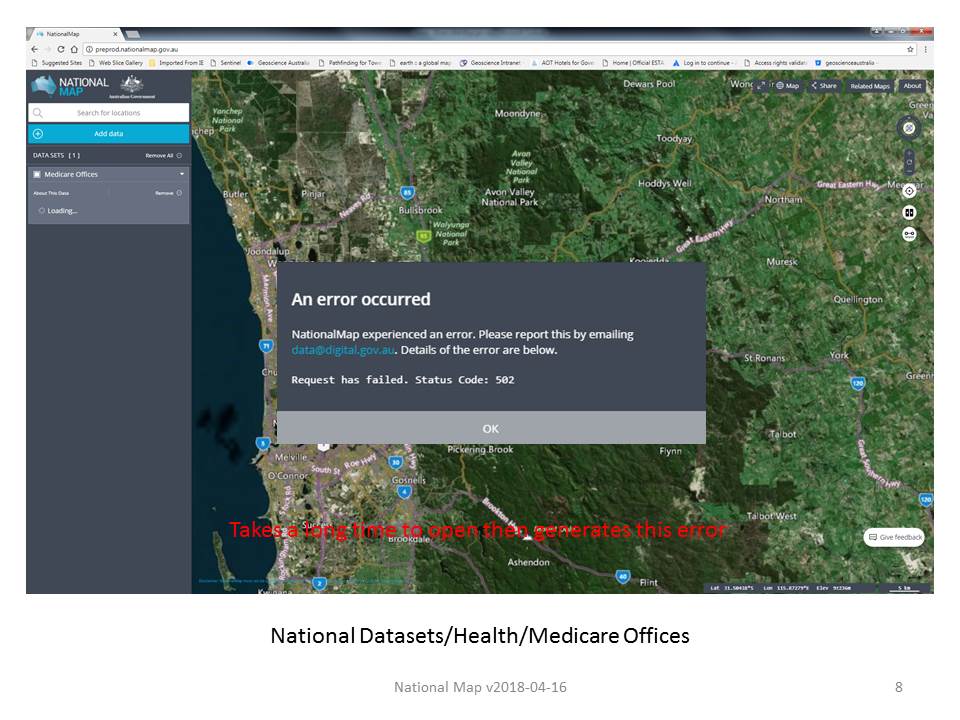Focus the Search for locations field
960x720 pixels.
pyautogui.click(x=108, y=113)
